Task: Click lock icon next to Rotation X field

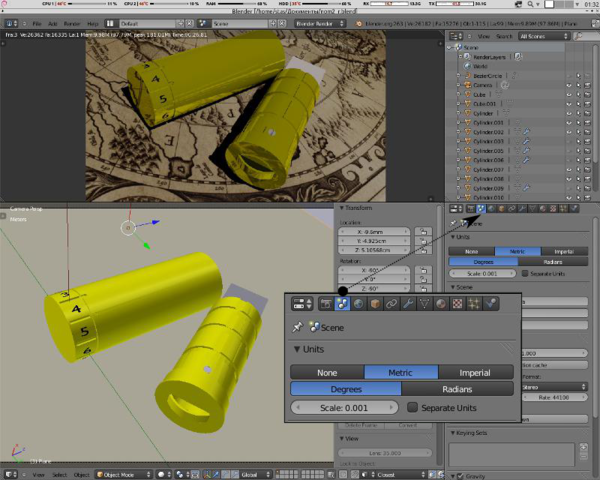Action: 423,270
